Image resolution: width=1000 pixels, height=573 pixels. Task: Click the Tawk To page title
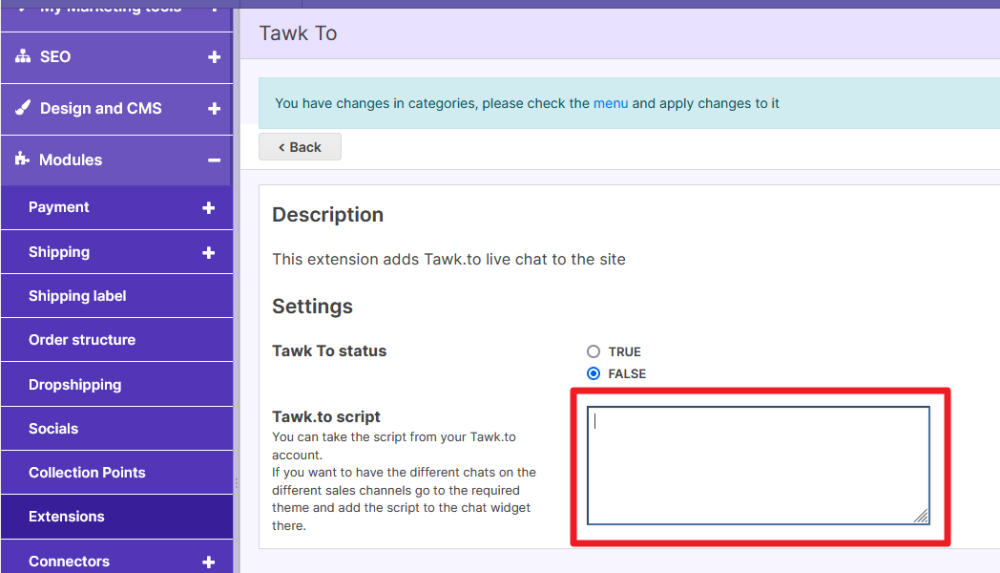298,33
